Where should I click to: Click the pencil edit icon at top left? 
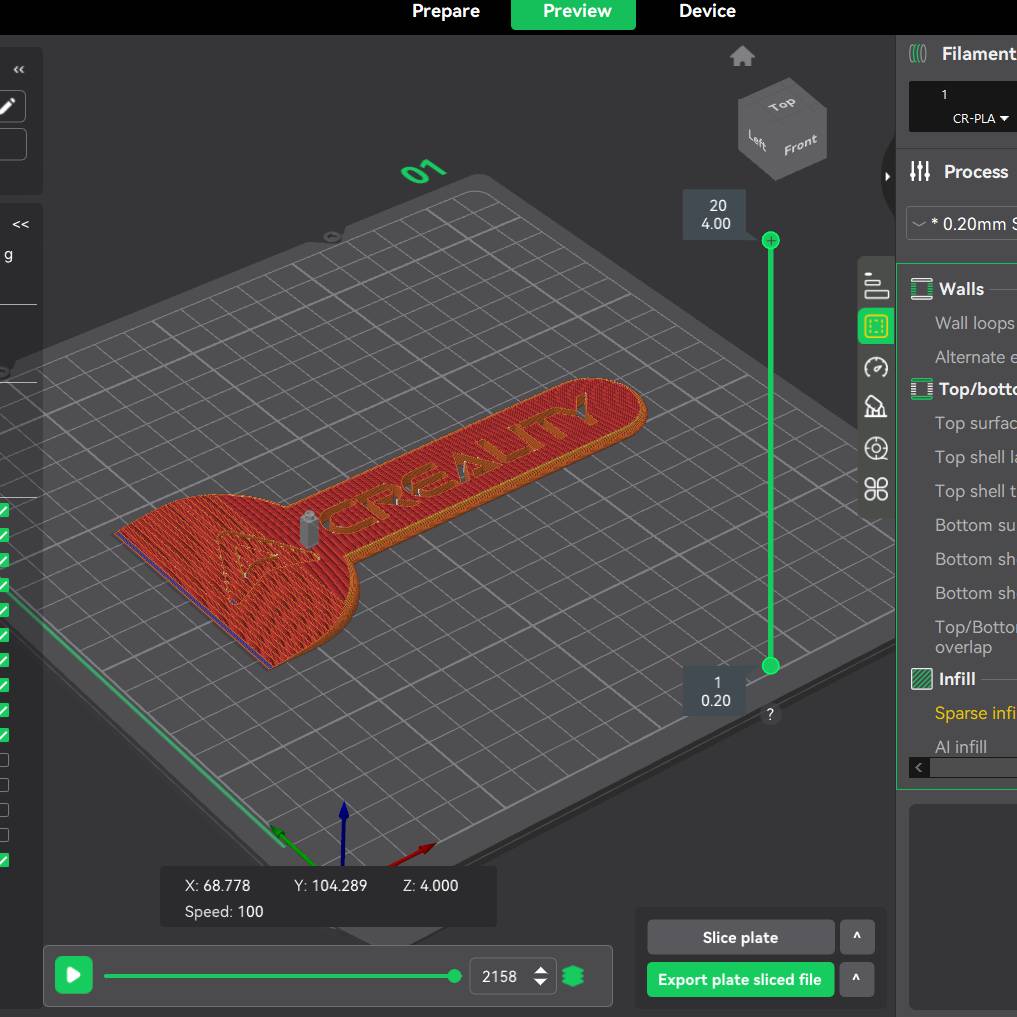[8, 106]
